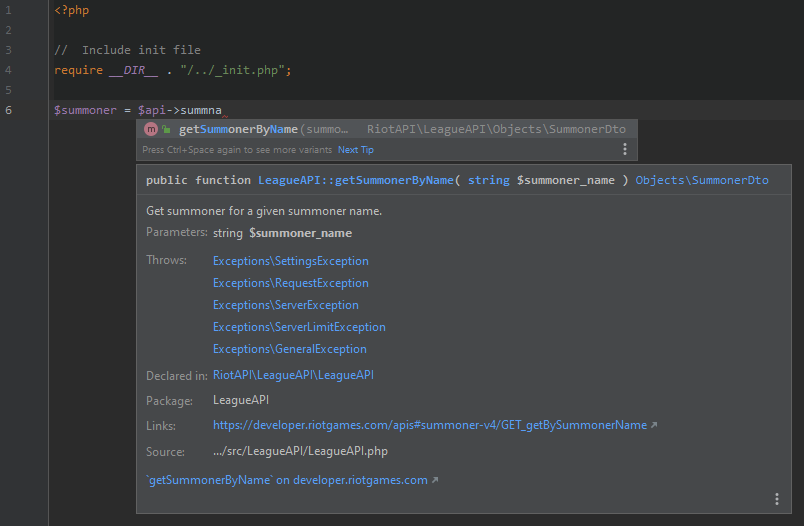This screenshot has width=804, height=526.
Task: Place cursor in $summoner variable on line 6
Action: click(85, 110)
